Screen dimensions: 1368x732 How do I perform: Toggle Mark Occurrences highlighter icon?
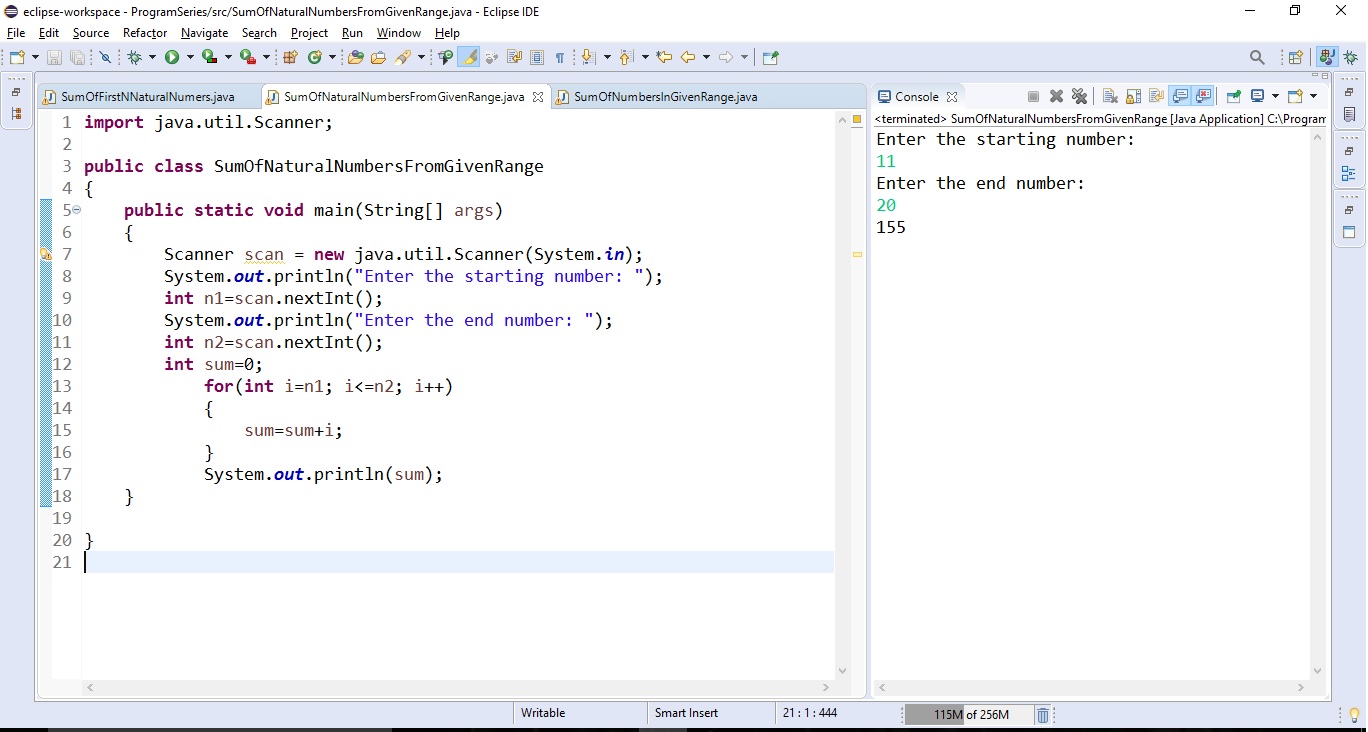pos(469,57)
